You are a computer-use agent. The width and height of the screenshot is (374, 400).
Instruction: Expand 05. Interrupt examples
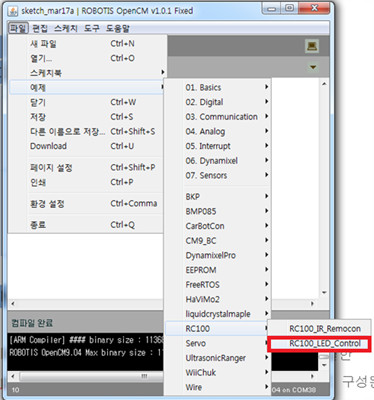coord(218,146)
